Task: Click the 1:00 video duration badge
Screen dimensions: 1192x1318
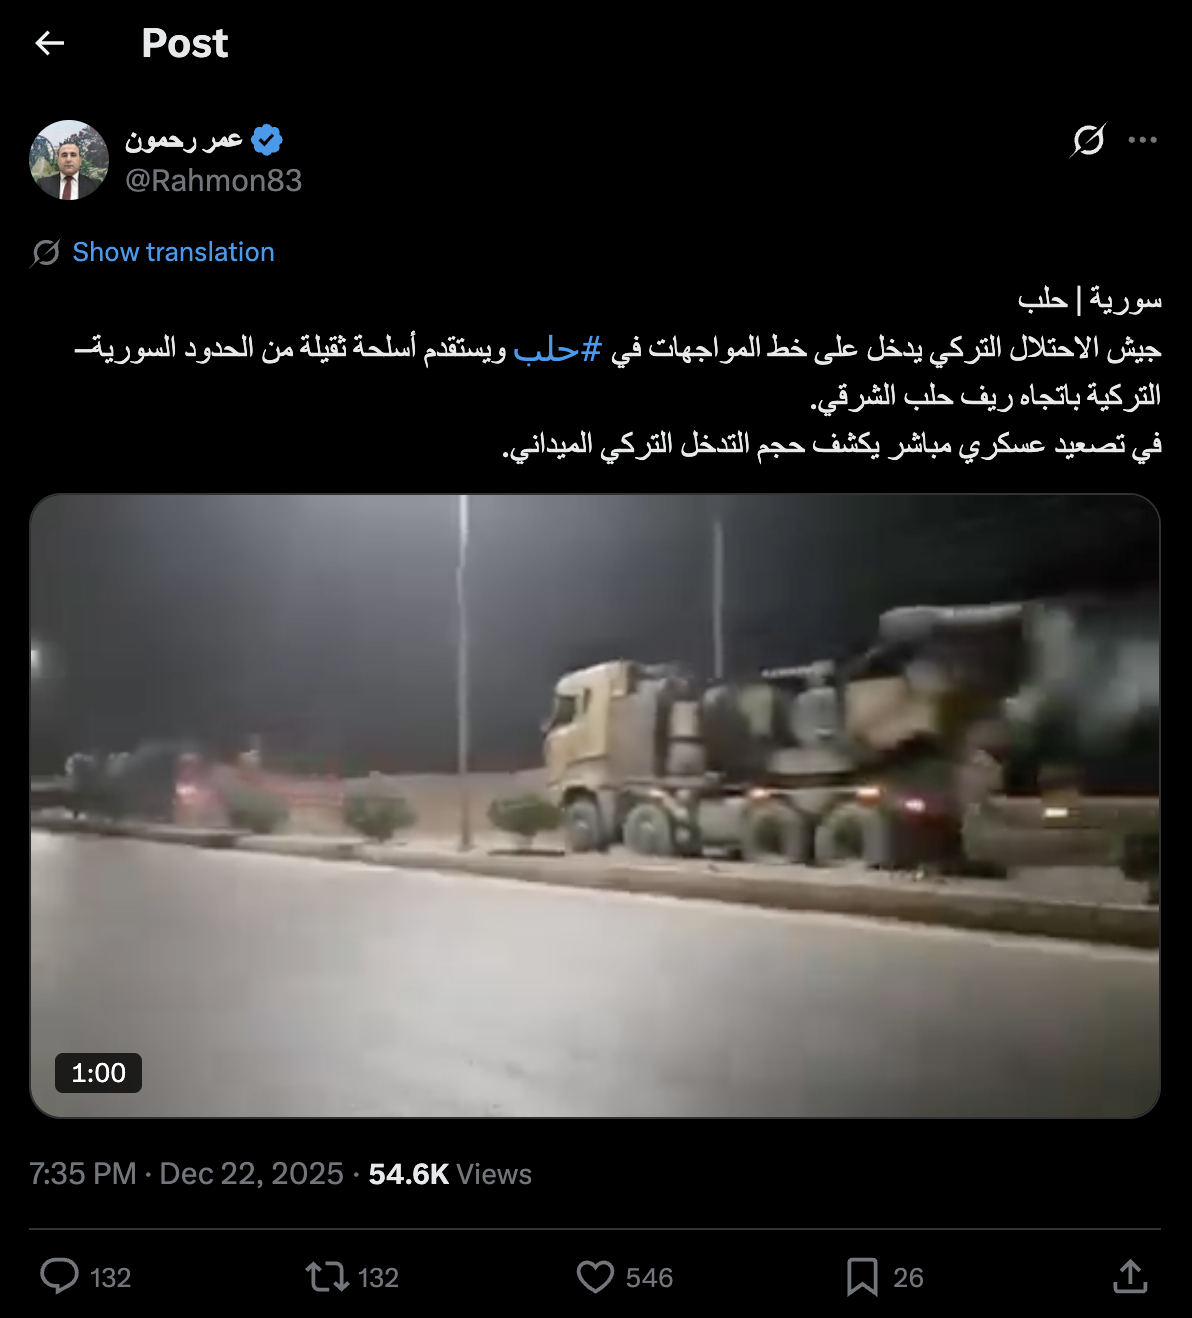Action: (98, 1073)
